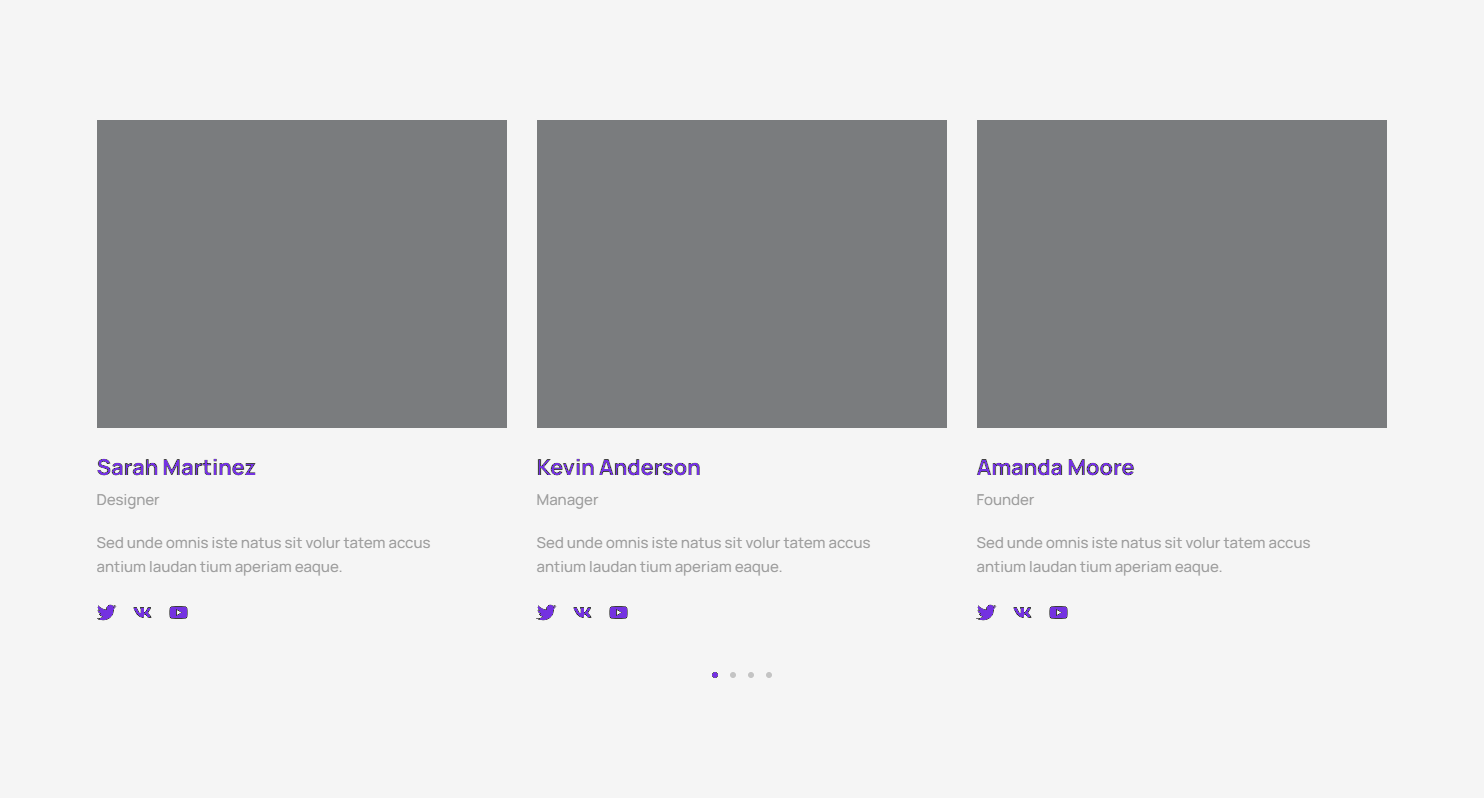Click Sarah Martinez's photo placeholder
1484x798 pixels.
coord(302,274)
